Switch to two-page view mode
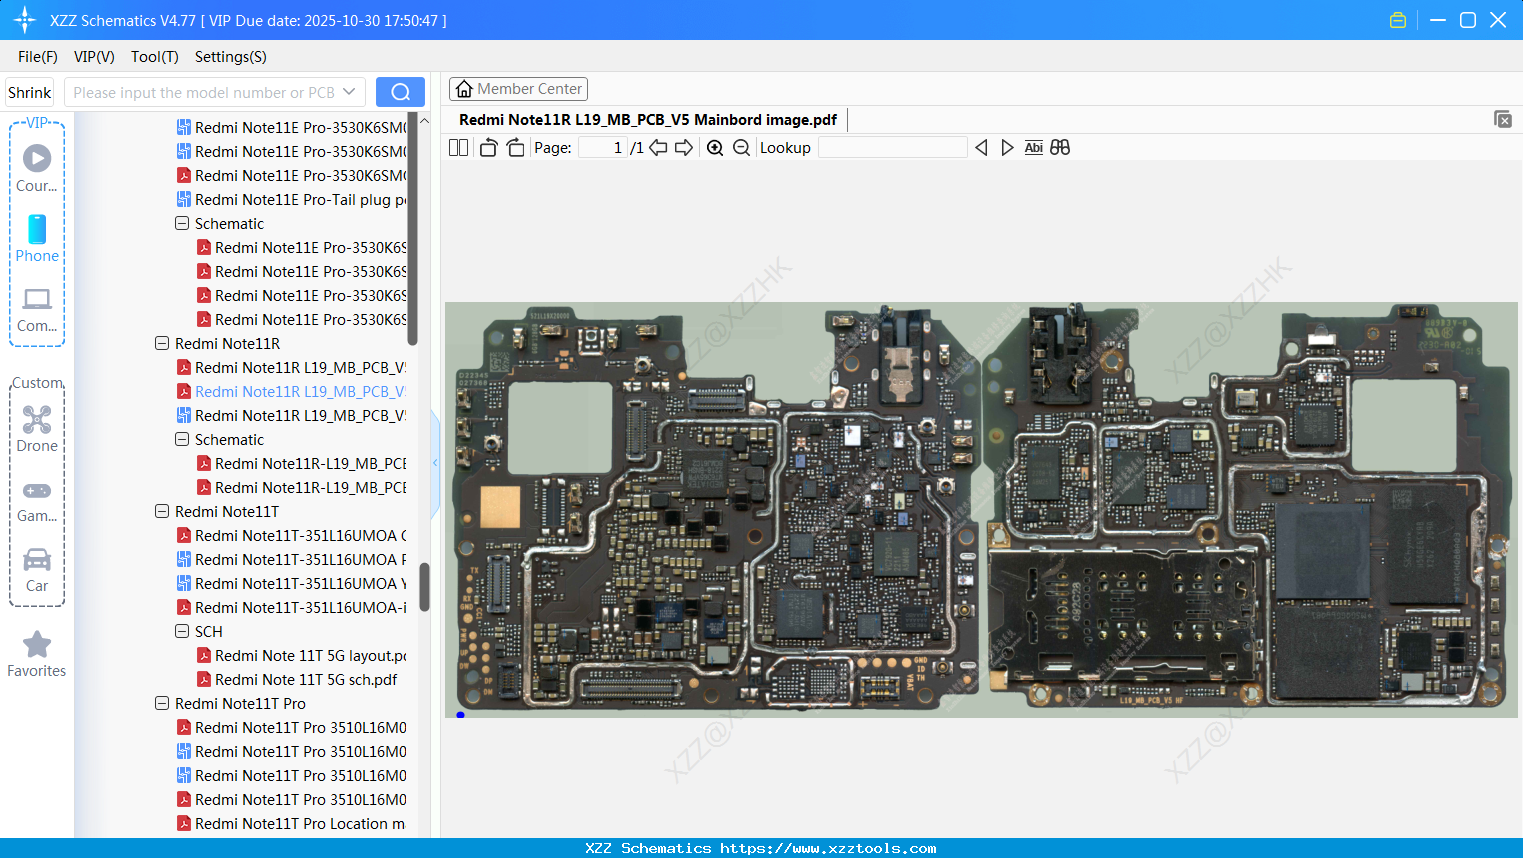This screenshot has width=1523, height=858. 458,146
